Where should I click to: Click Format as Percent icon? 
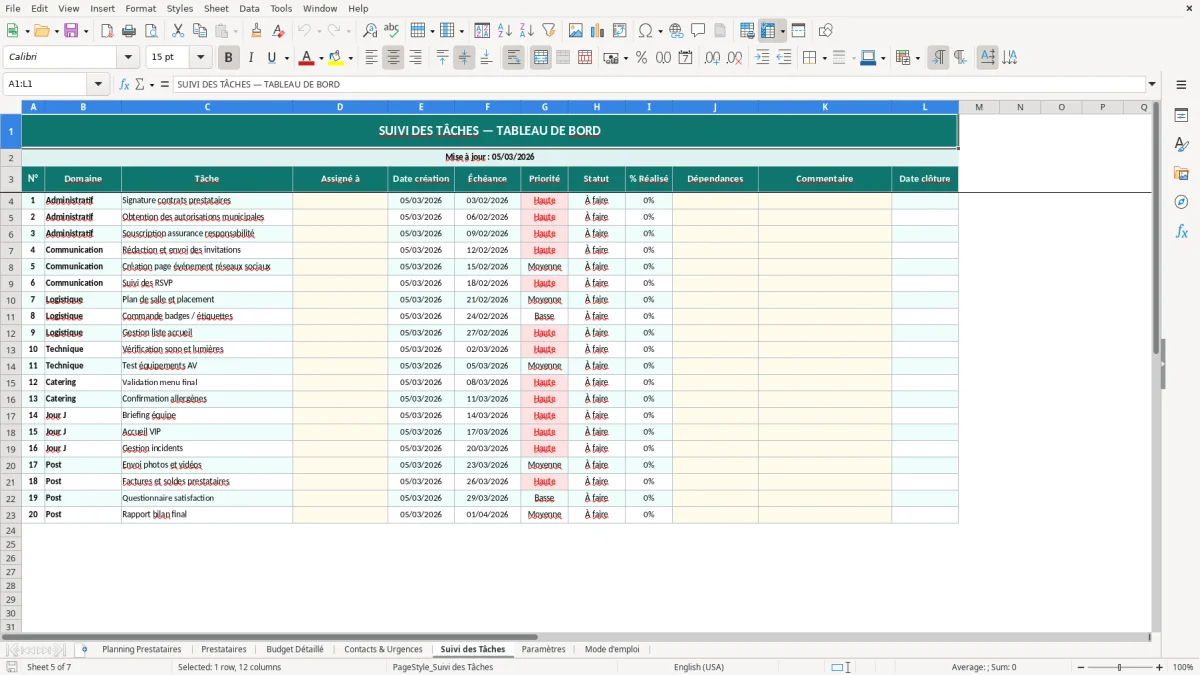641,58
